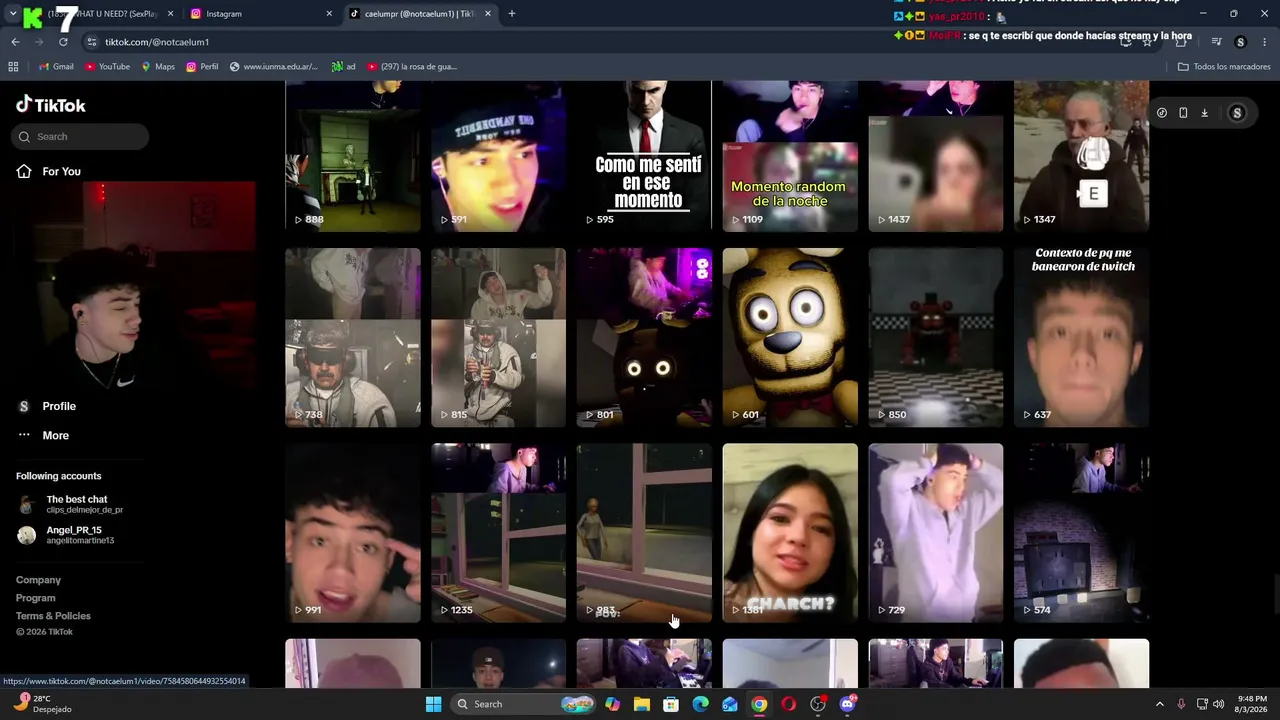Open the Profile page from the sidebar
The image size is (1280, 720).
point(47,406)
